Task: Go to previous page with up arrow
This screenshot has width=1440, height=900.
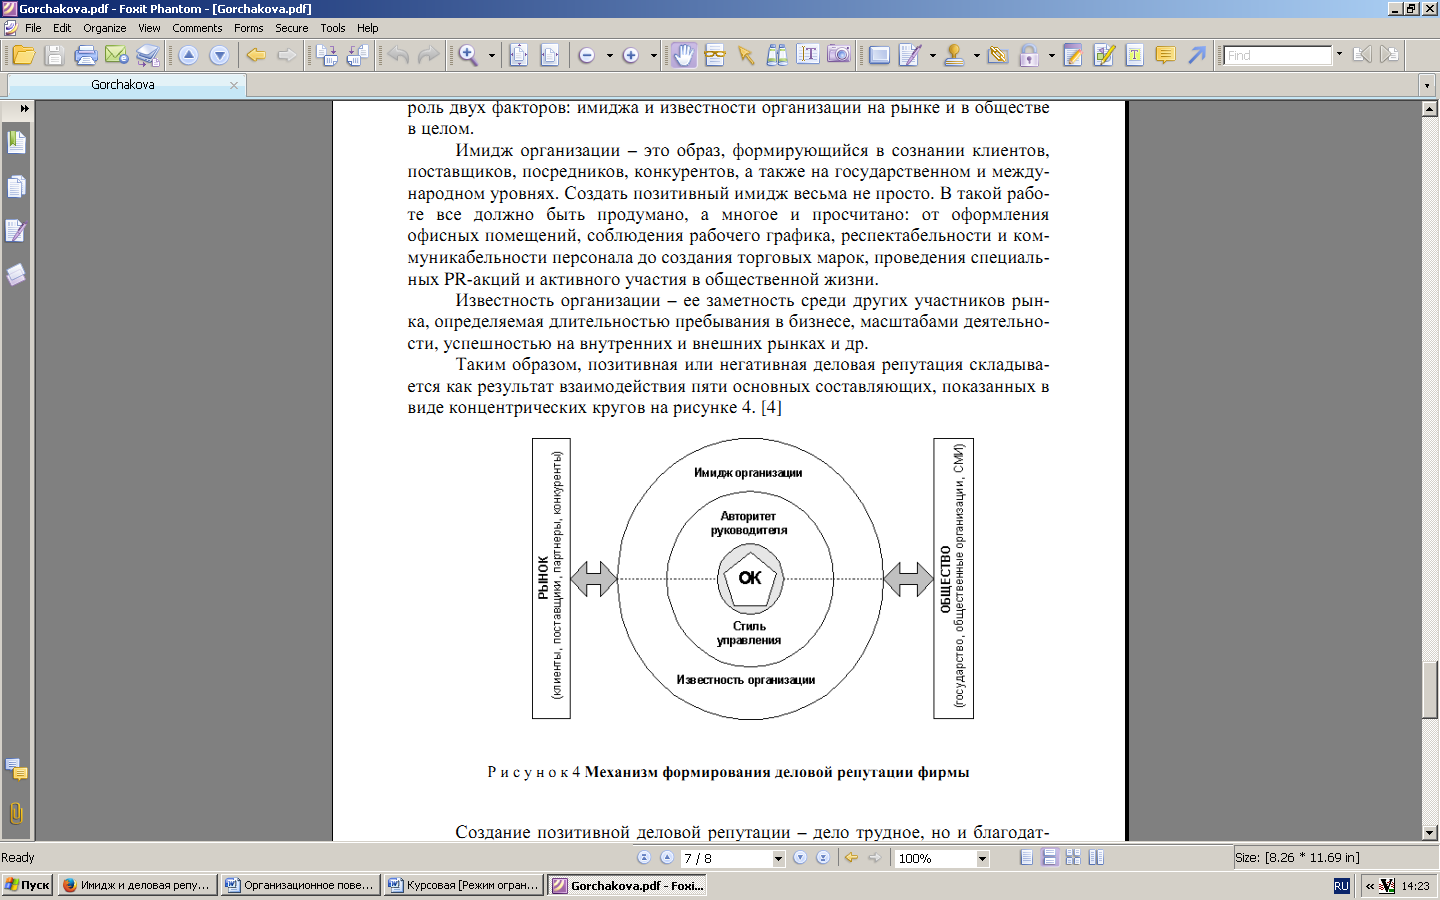Action: (188, 55)
